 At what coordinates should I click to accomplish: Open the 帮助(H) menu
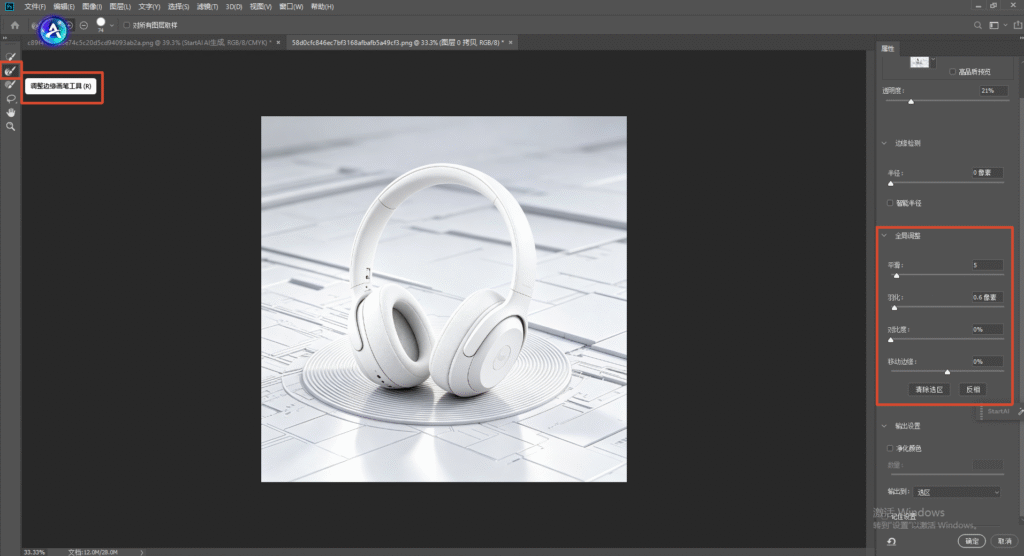click(x=322, y=7)
